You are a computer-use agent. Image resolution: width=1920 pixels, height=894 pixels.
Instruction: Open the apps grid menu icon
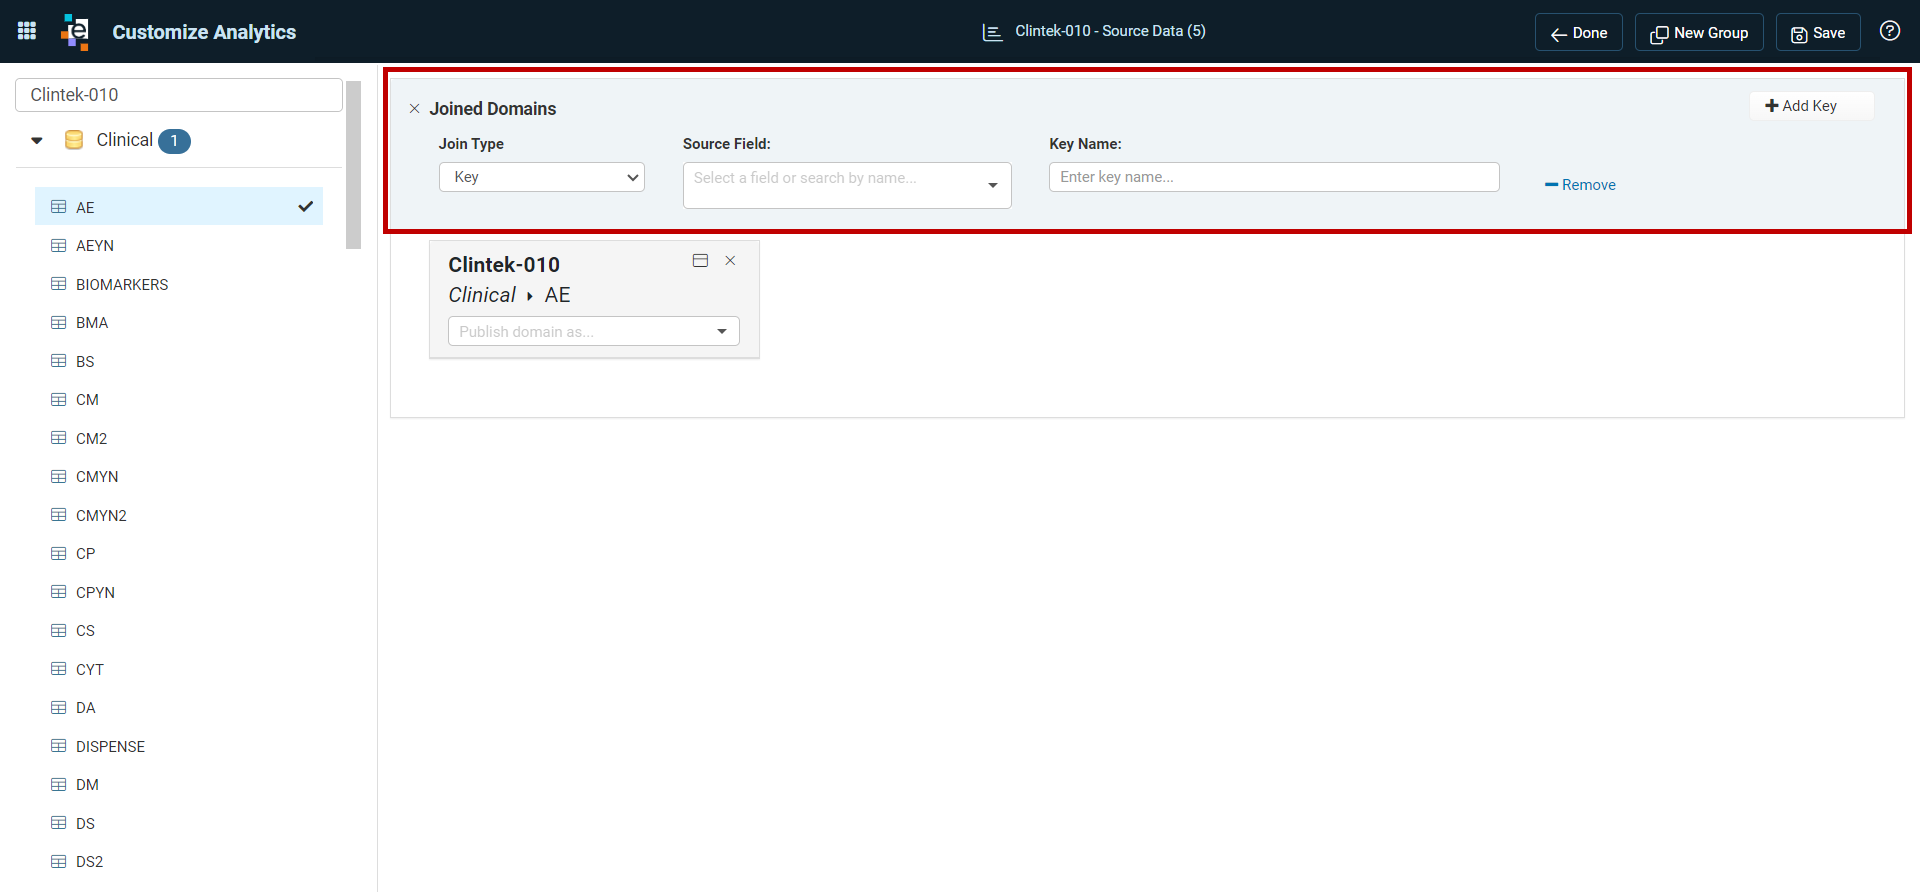click(27, 31)
